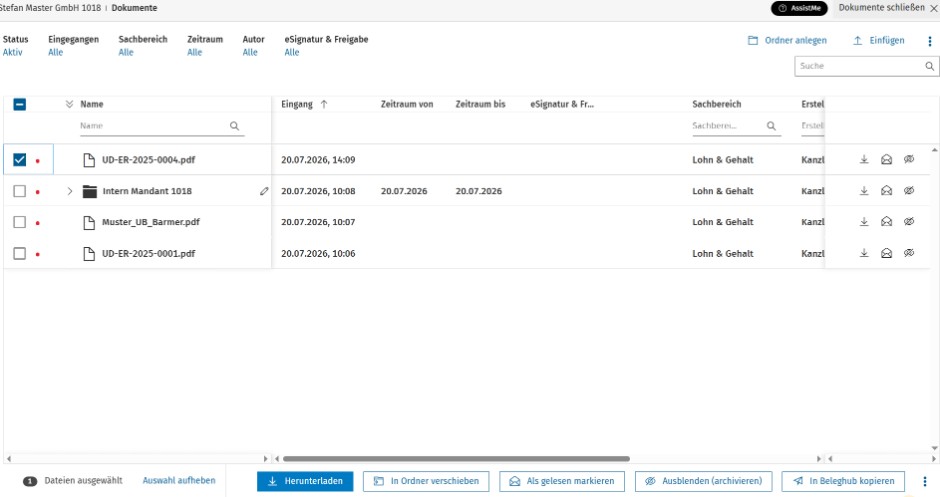Click the Stefan Master GmbH 1018 breadcrumb
Viewport: 940px width, 497px height.
(50, 8)
